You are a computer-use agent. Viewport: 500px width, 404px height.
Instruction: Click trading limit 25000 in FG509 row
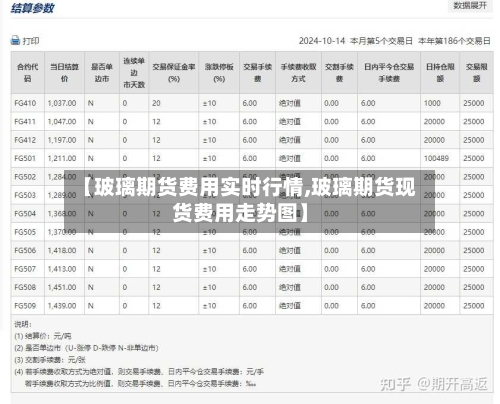point(474,306)
